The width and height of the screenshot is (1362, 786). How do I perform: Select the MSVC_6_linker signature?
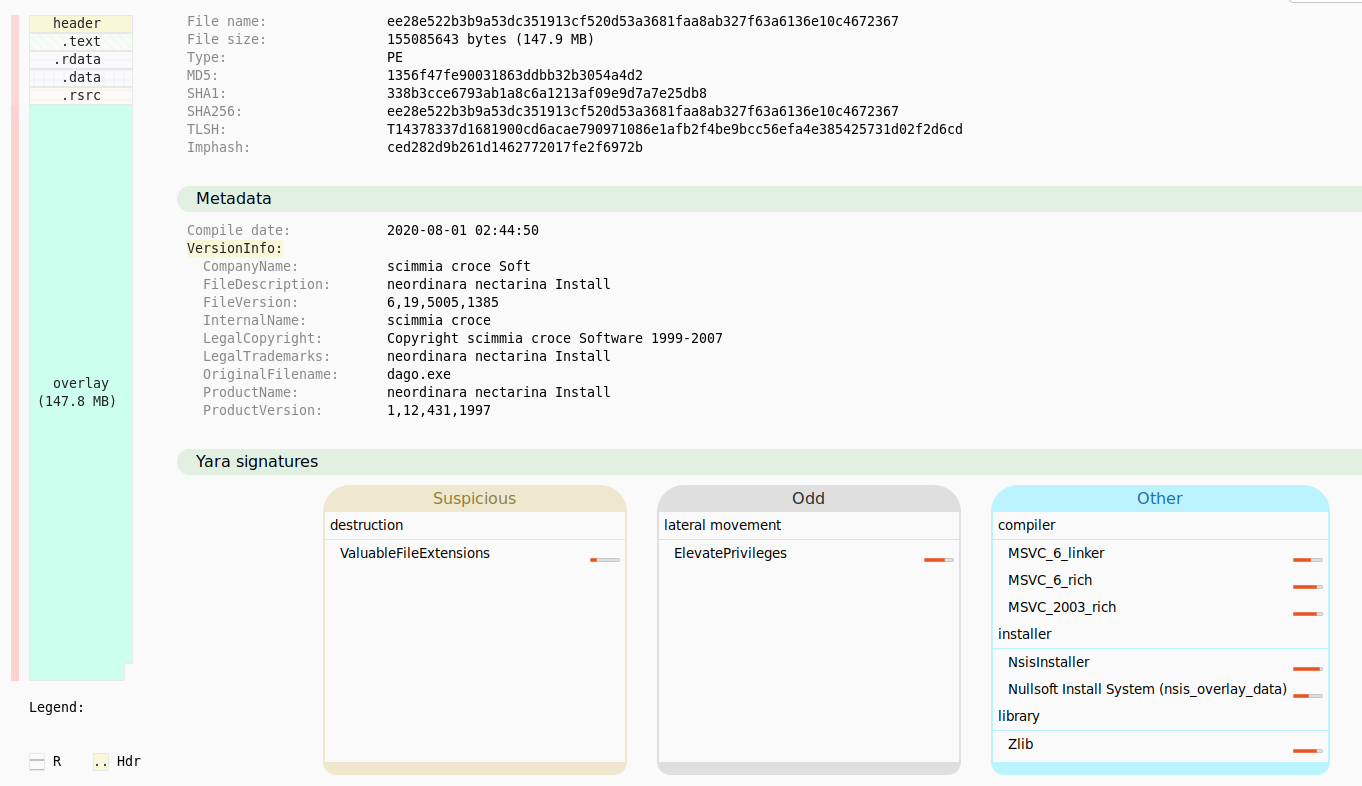click(1050, 552)
